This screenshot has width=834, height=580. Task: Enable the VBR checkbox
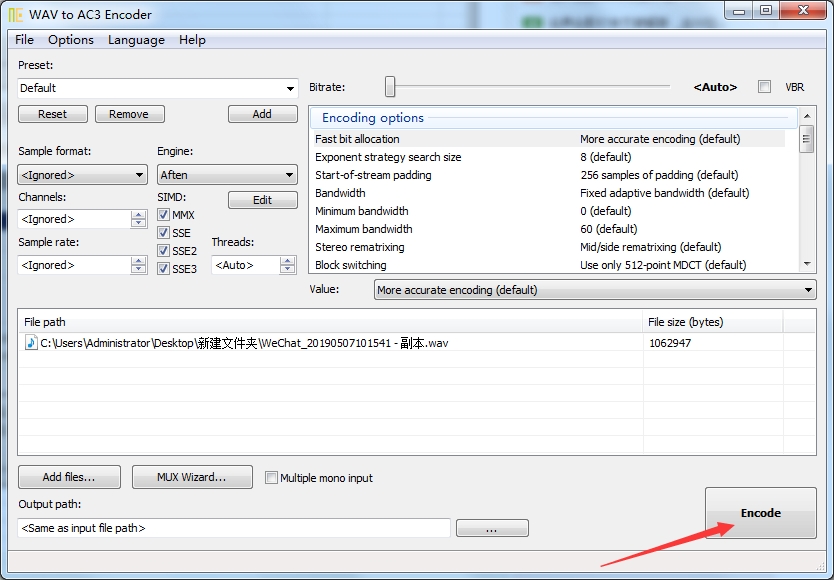point(764,87)
